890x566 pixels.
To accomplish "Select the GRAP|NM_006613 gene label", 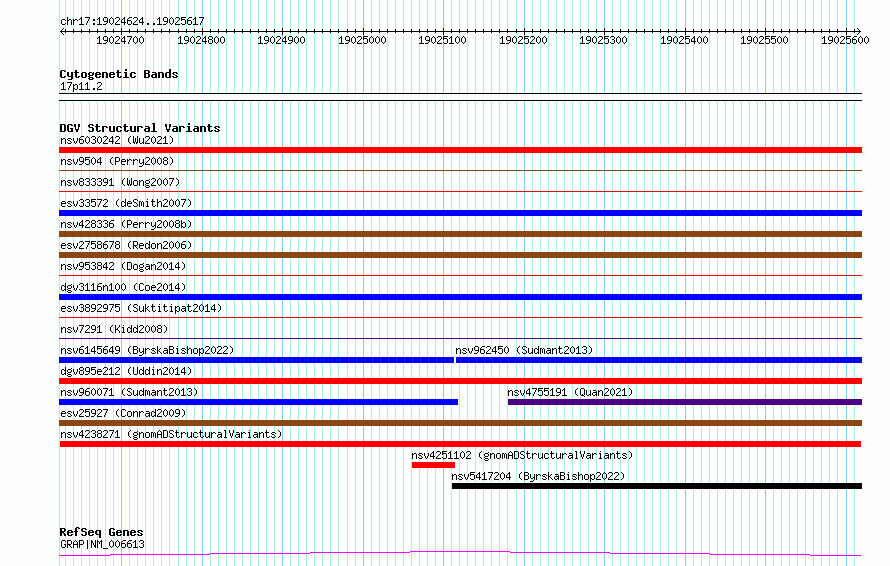I will point(102,544).
